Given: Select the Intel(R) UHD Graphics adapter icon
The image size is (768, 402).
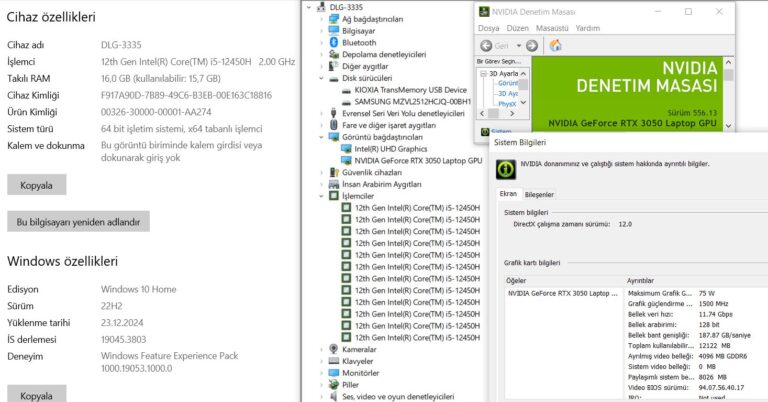Looking at the screenshot, I should pos(346,148).
